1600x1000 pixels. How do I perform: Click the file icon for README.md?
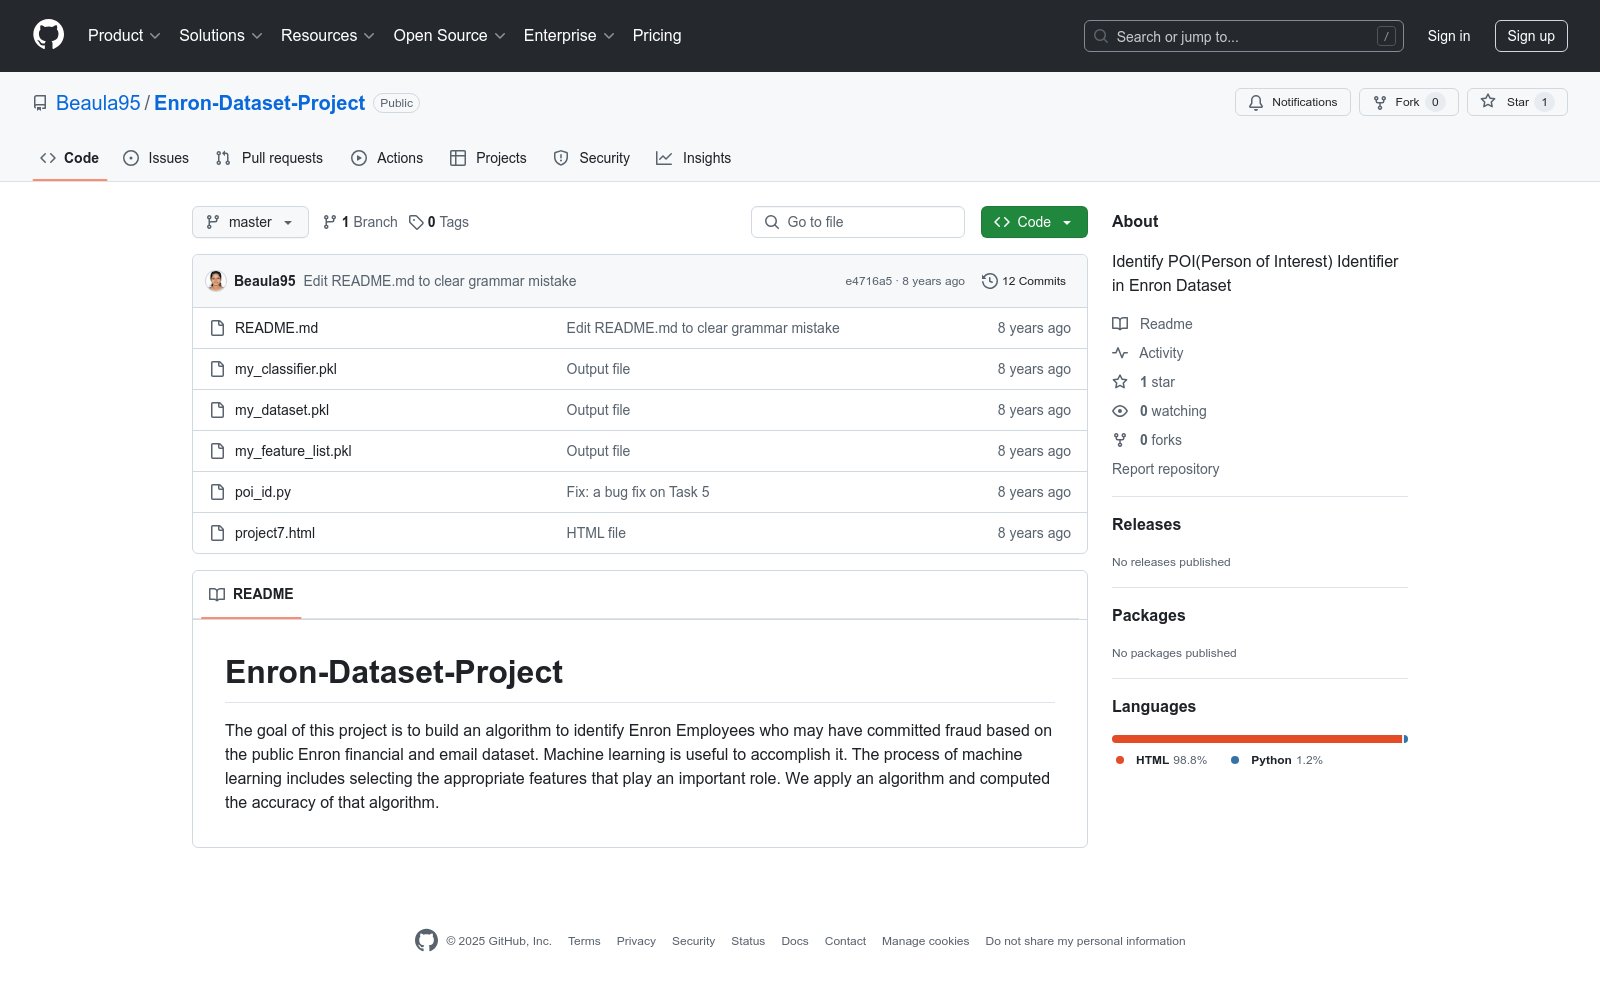217,328
